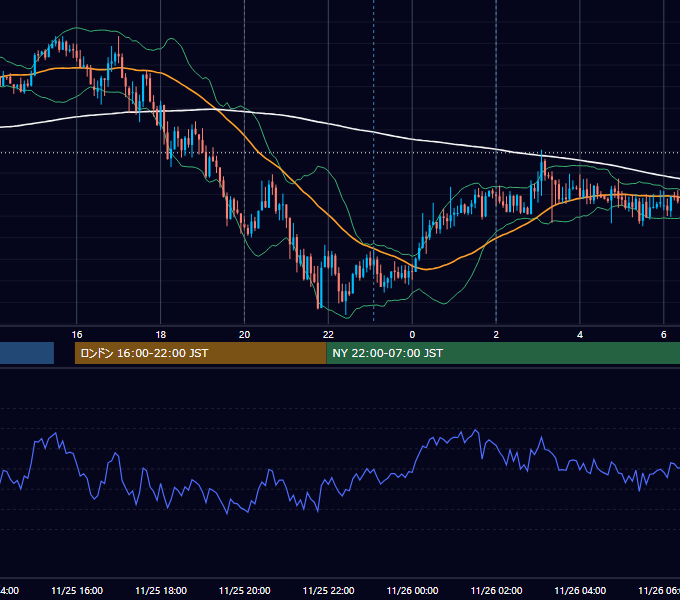Click the hour label 0 on upper time axis
This screenshot has height=600, width=680.
point(412,335)
